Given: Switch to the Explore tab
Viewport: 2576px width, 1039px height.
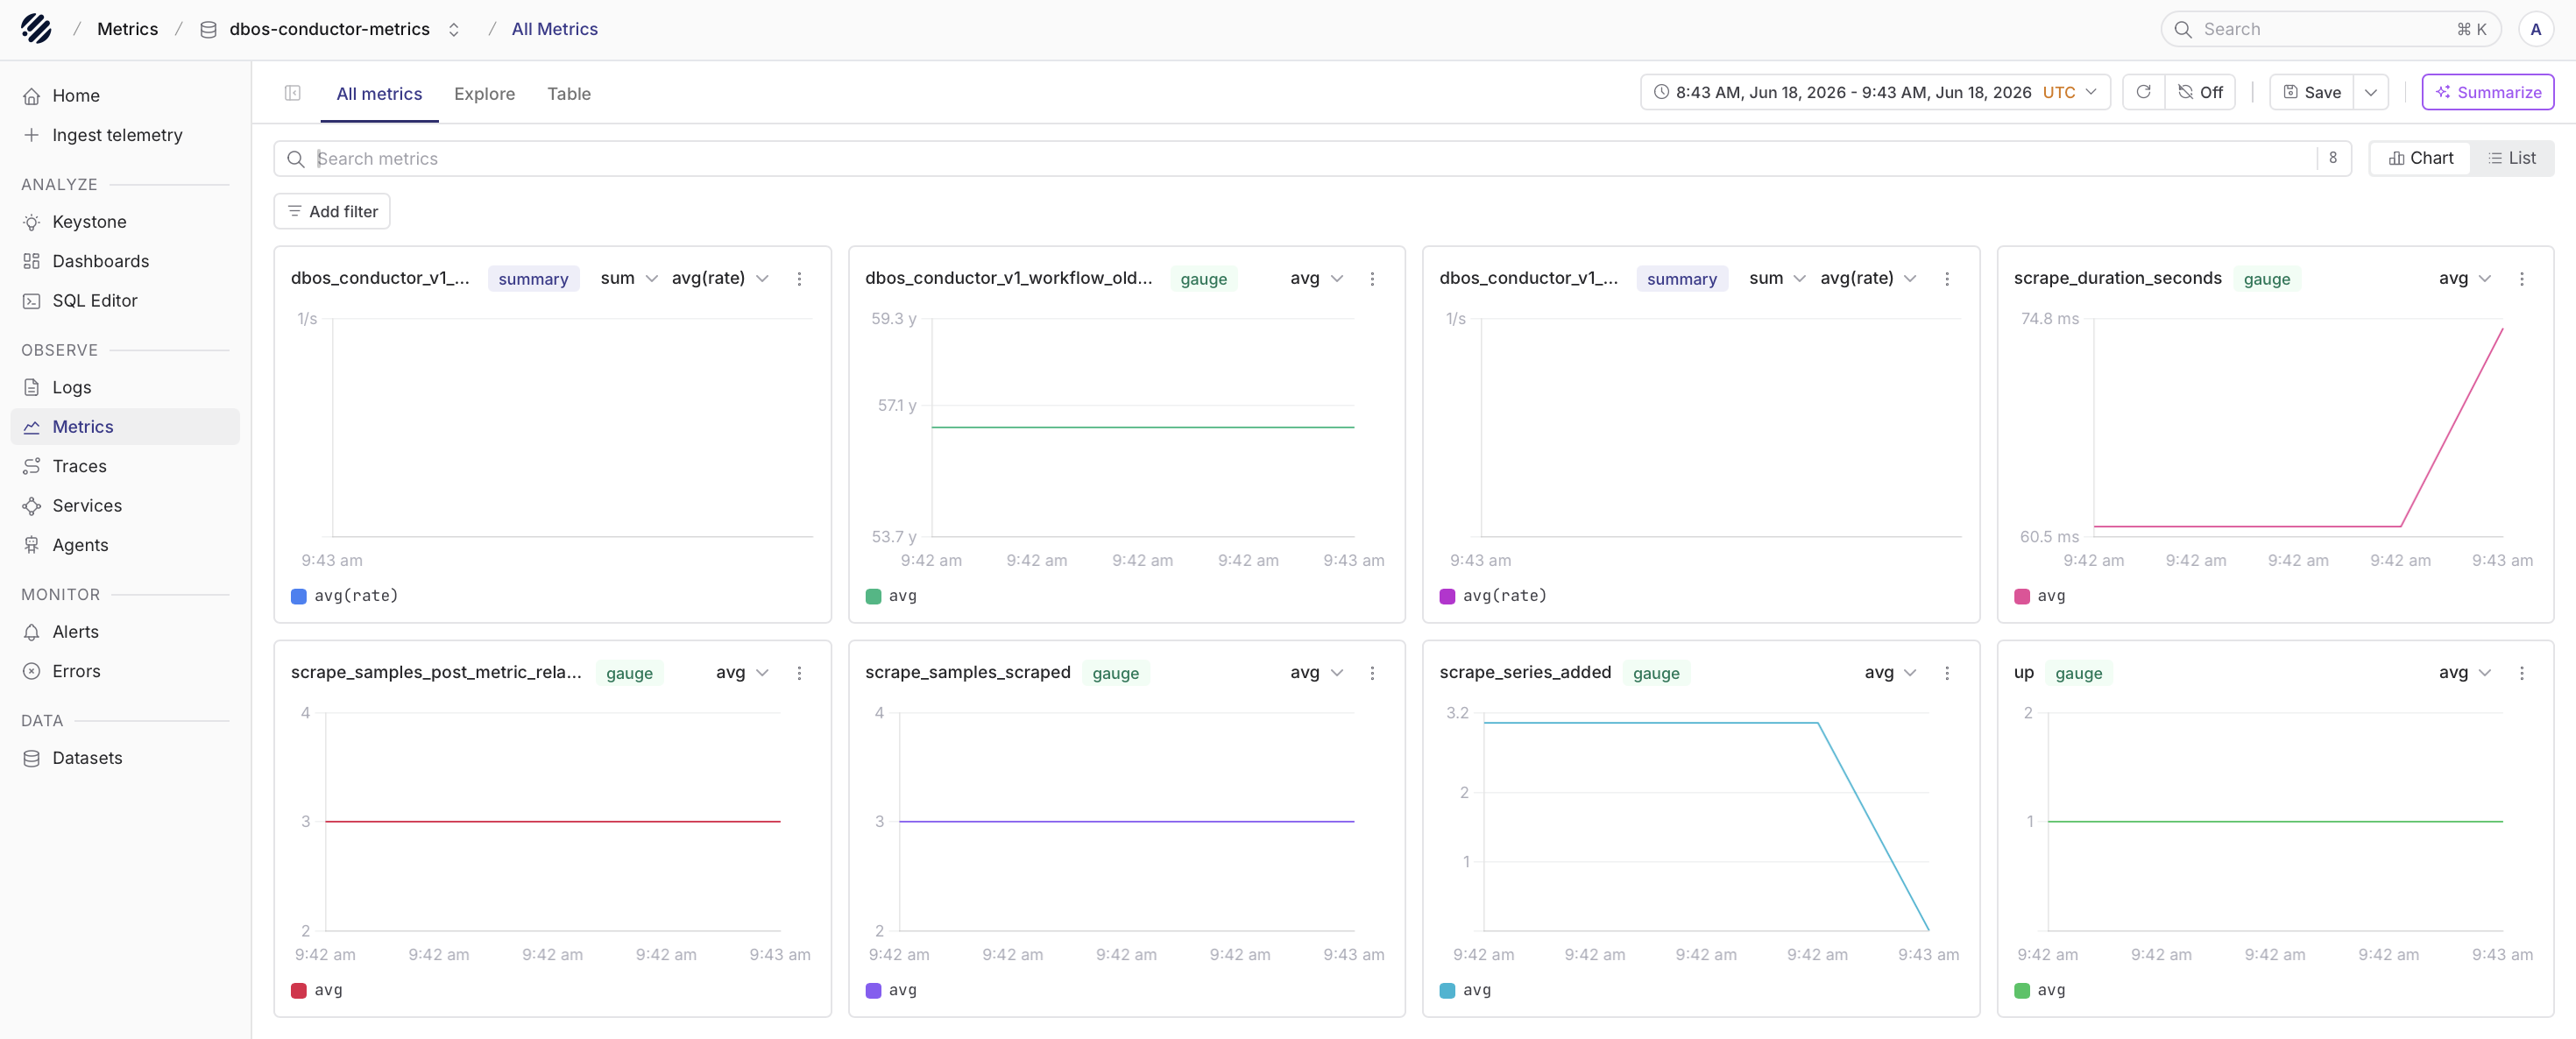Looking at the screenshot, I should click(484, 94).
